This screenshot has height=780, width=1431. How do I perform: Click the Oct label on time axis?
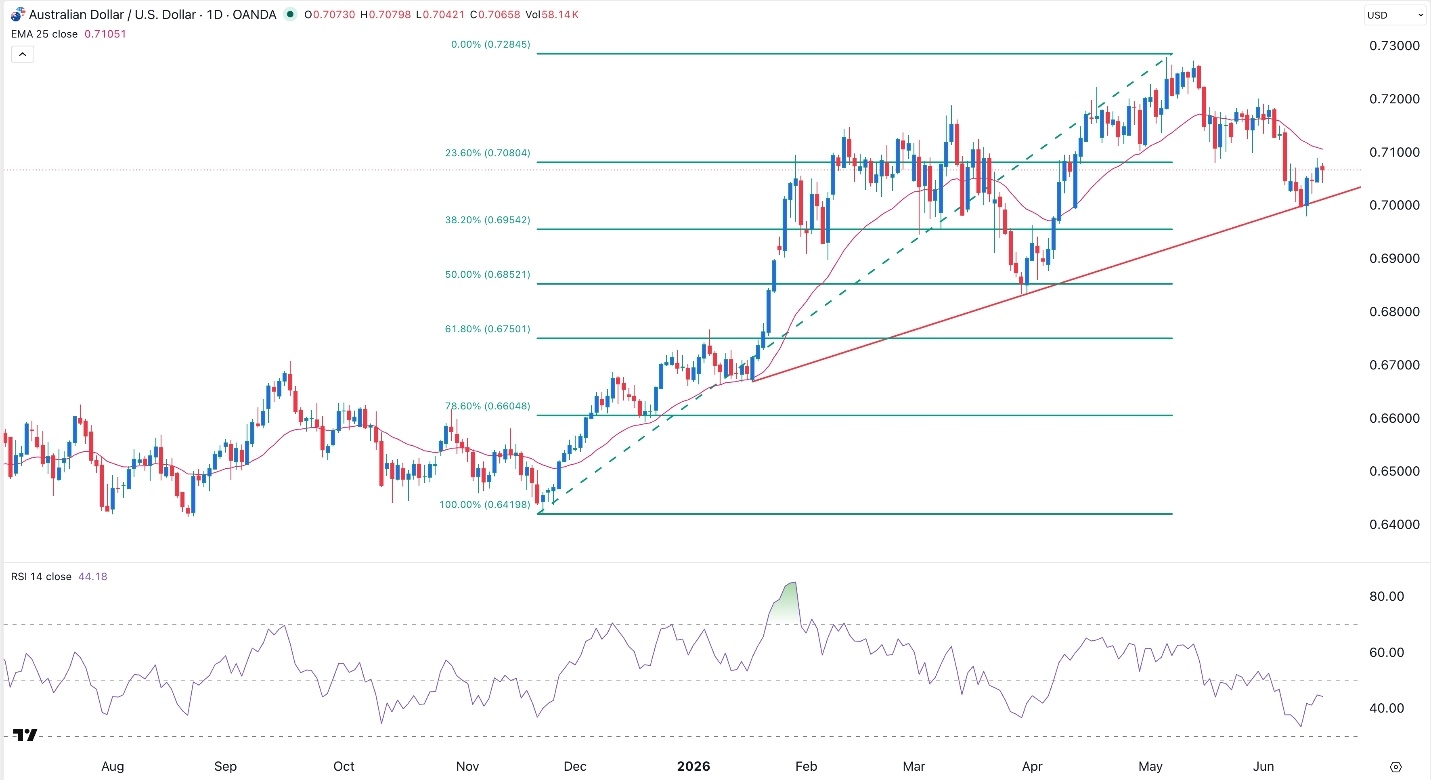[x=344, y=767]
